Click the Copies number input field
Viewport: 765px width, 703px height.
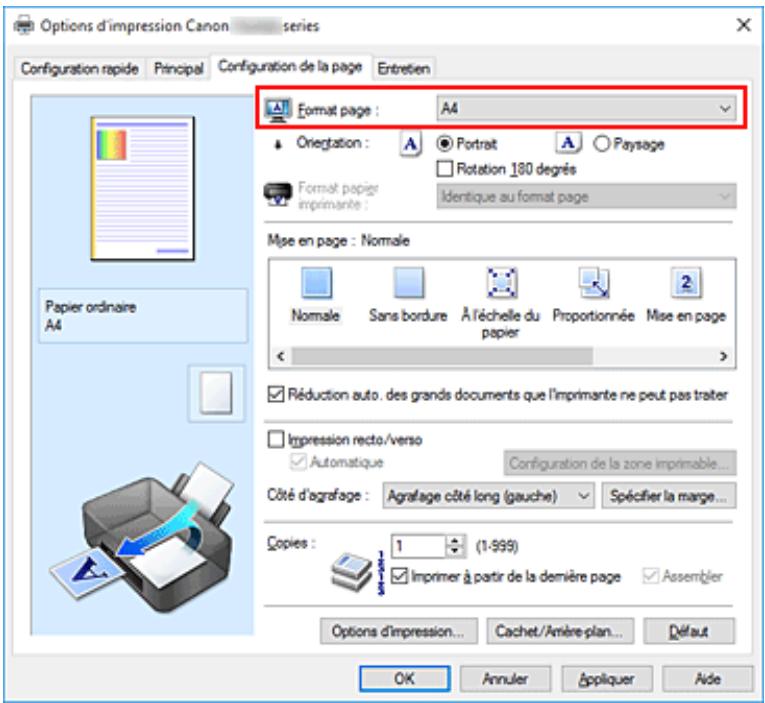(419, 546)
